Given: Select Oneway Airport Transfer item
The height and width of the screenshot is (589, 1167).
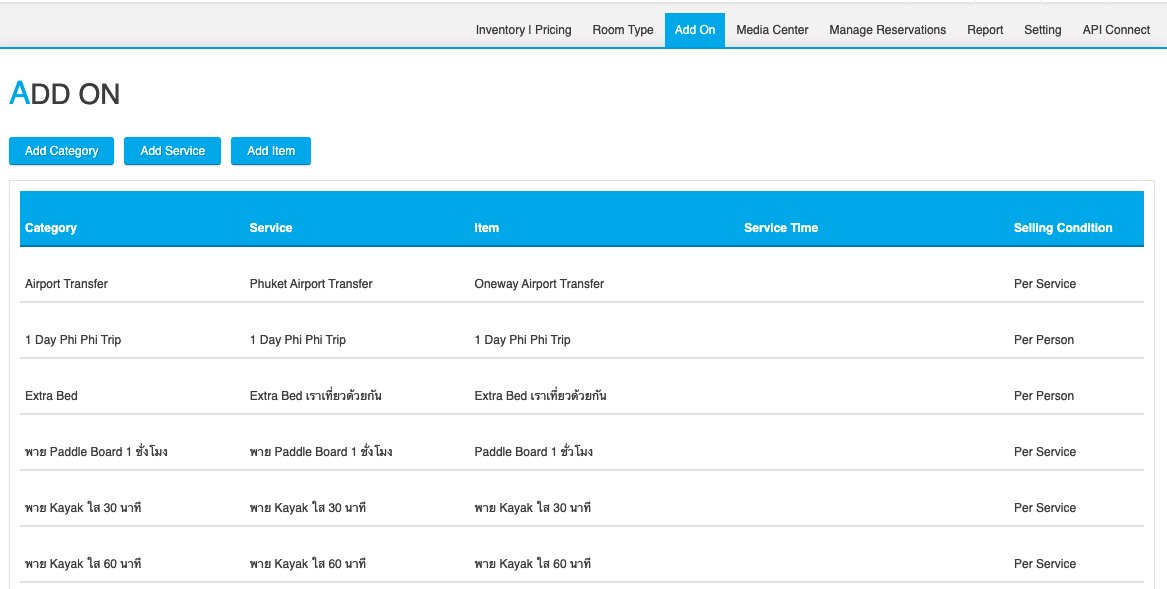Looking at the screenshot, I should pyautogui.click(x=539, y=284).
